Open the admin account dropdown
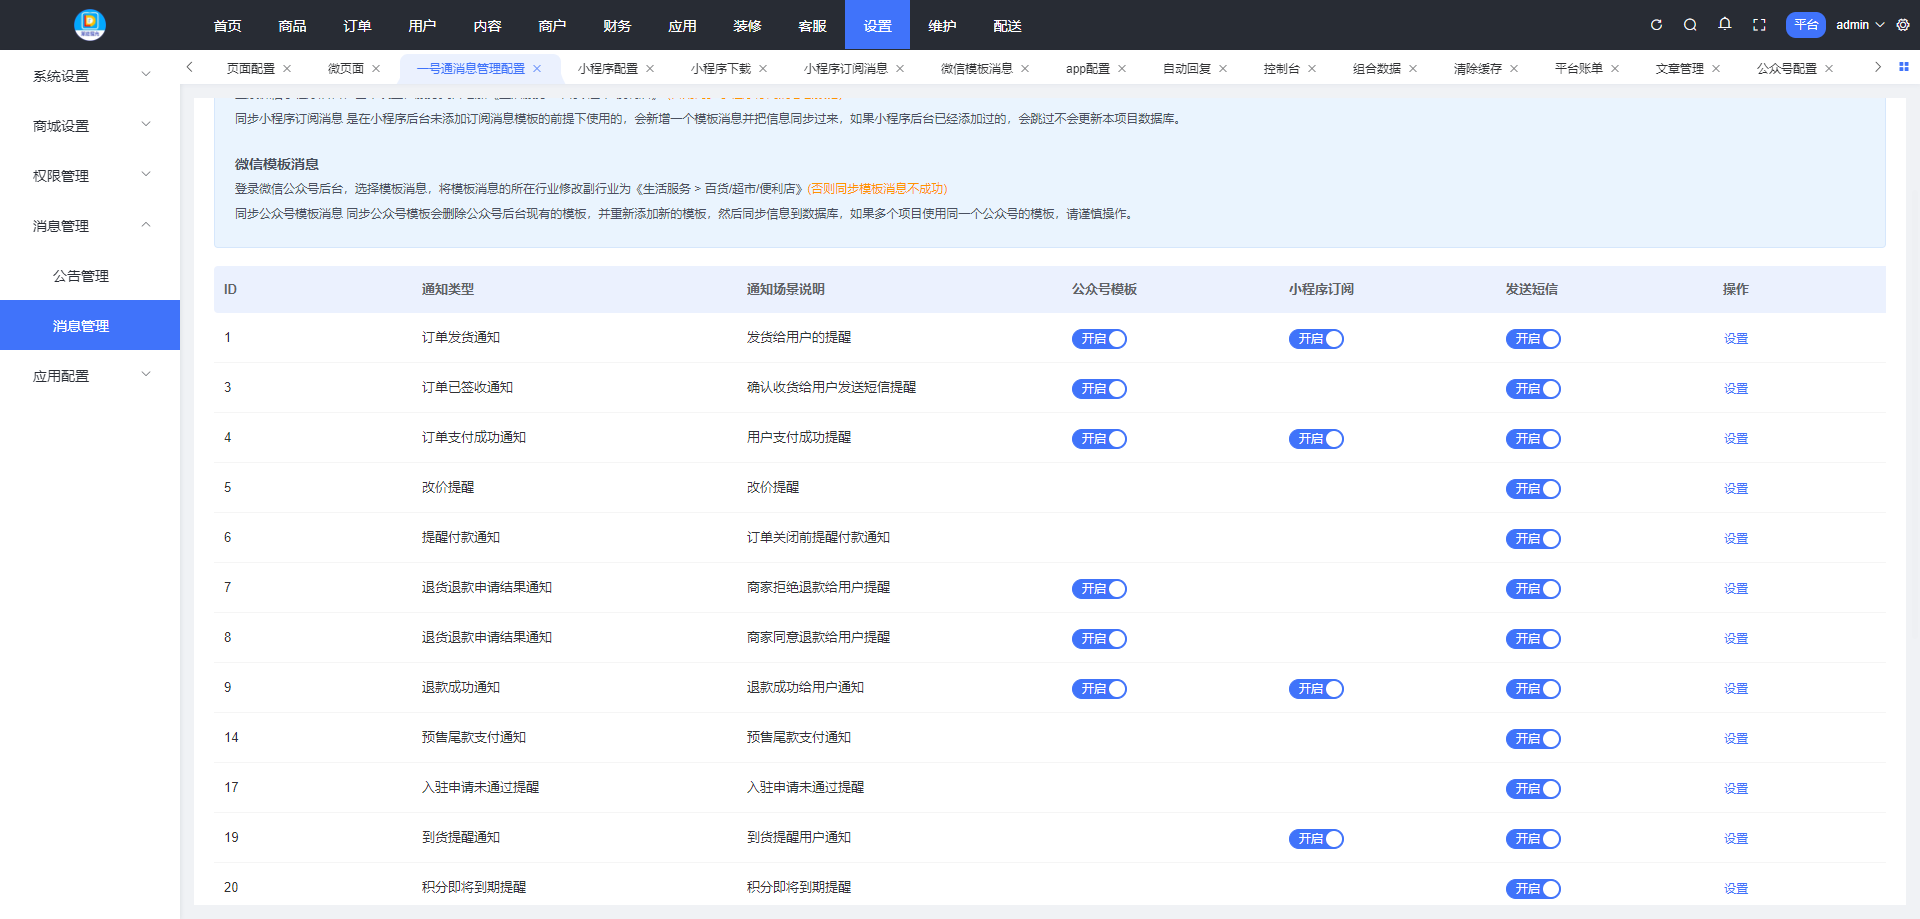This screenshot has width=1920, height=919. (x=1860, y=25)
